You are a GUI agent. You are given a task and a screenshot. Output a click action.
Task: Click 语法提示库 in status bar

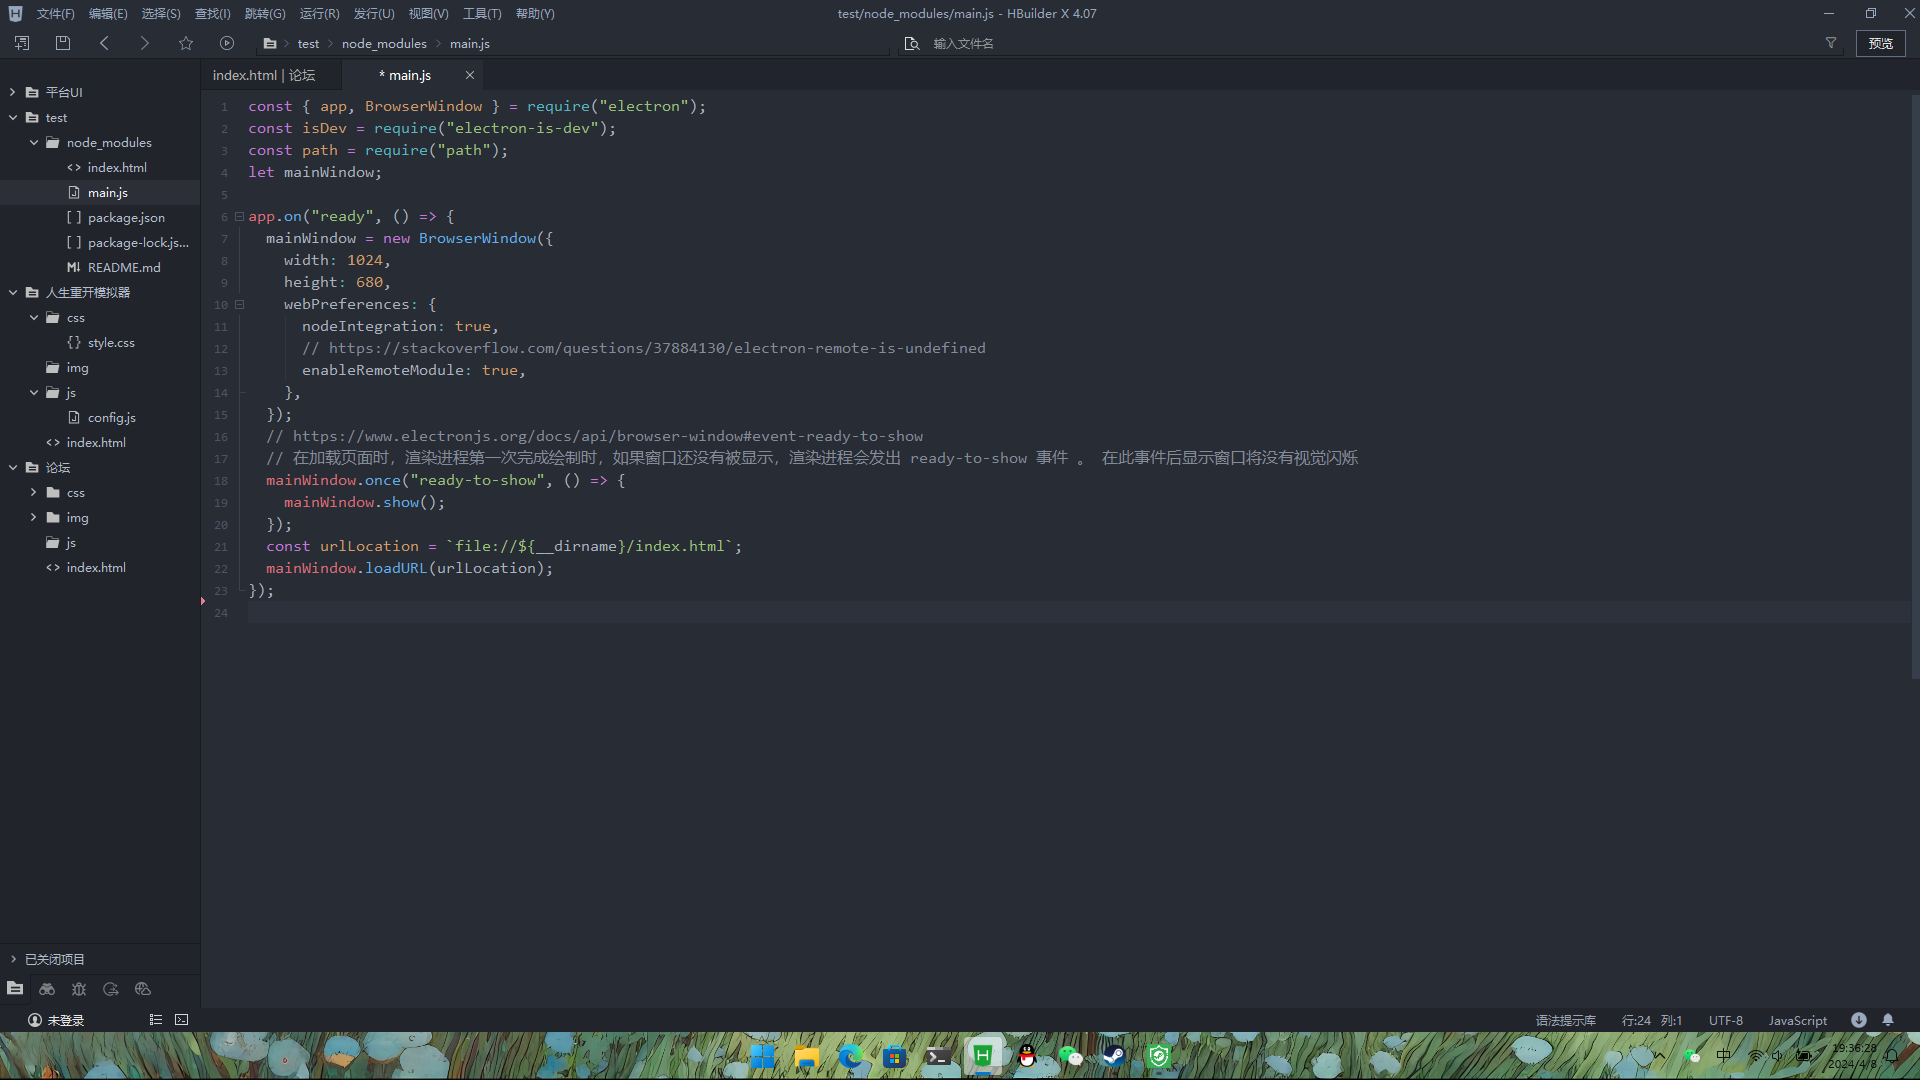click(x=1566, y=1020)
